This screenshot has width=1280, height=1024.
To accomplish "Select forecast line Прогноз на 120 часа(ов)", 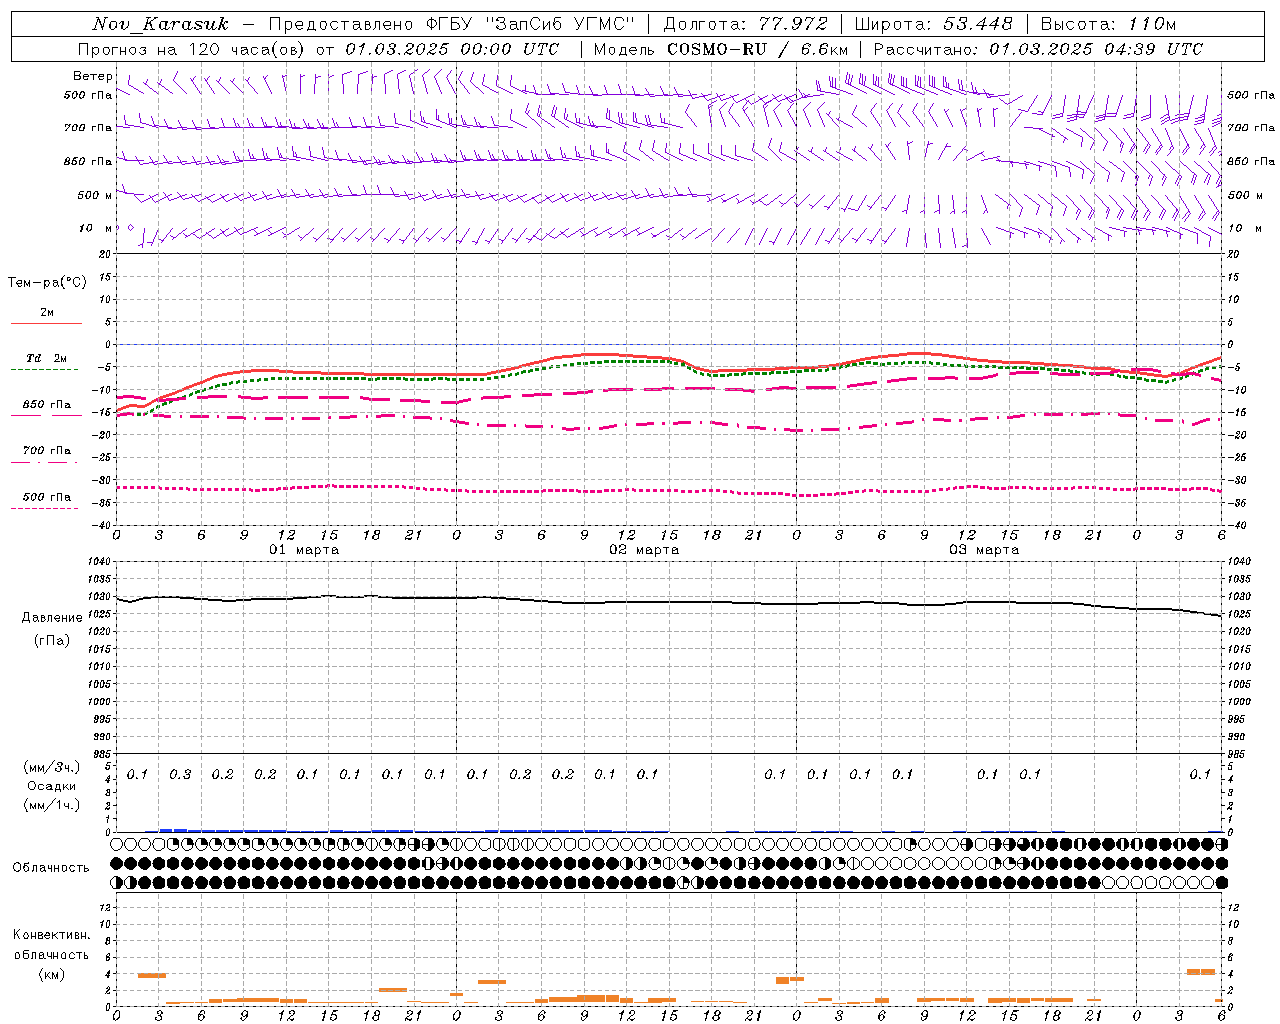I will click(x=192, y=49).
